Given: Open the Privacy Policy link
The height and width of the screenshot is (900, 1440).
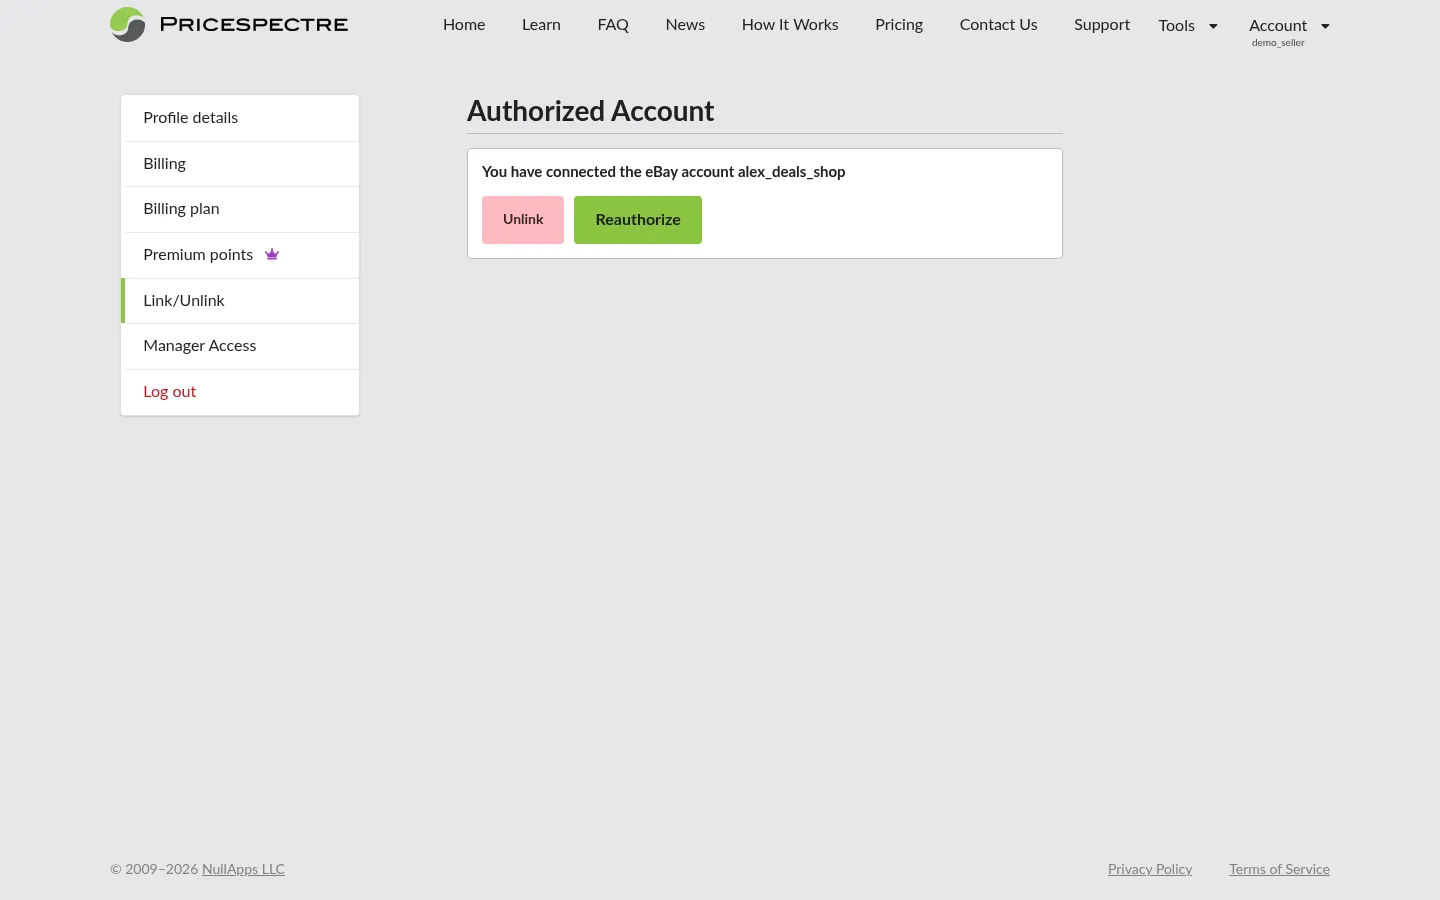Looking at the screenshot, I should pos(1150,869).
